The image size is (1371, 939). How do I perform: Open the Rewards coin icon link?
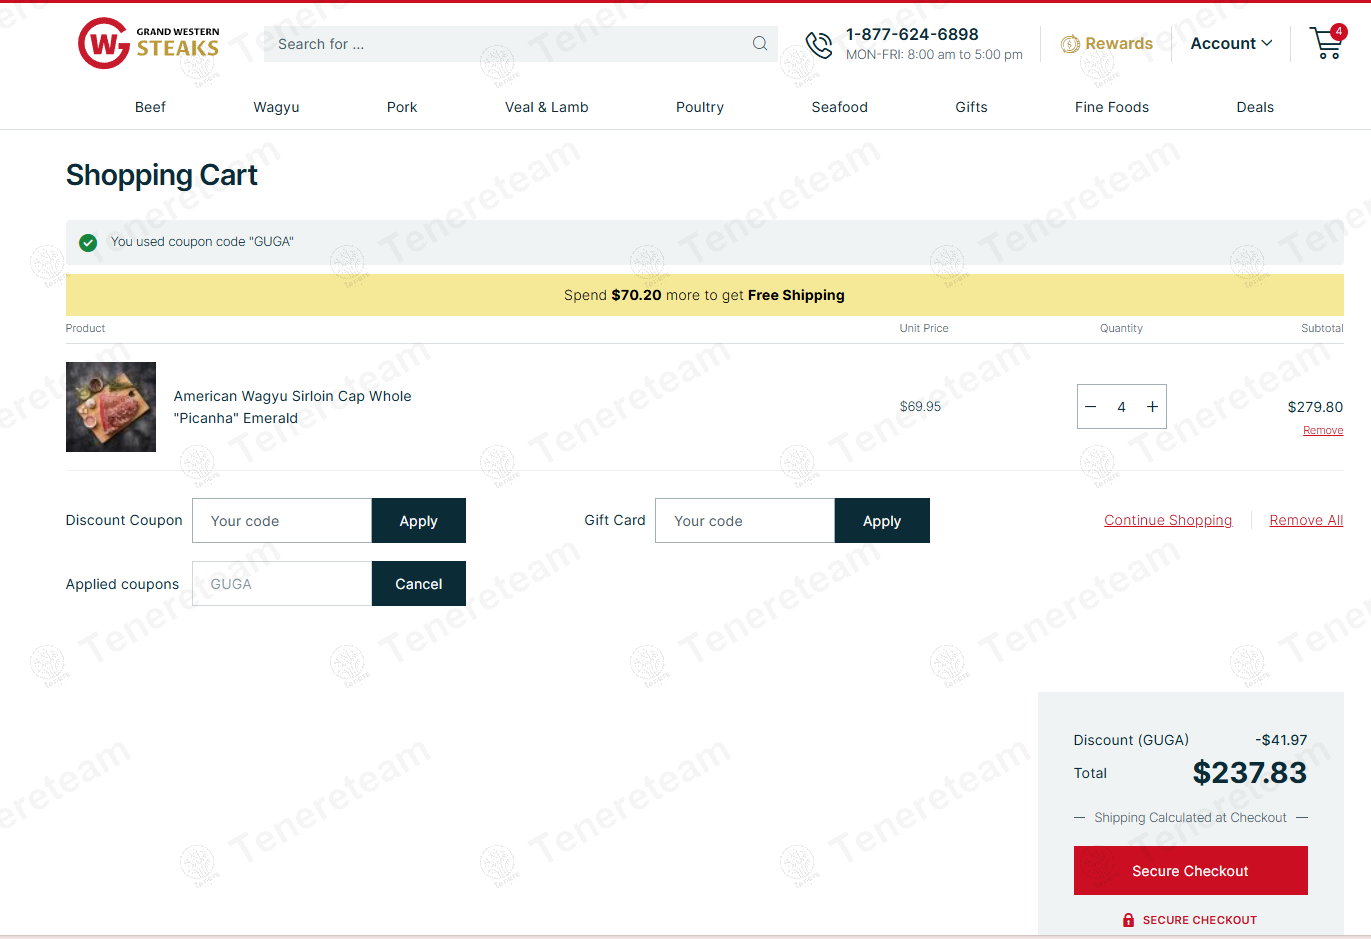point(1070,44)
